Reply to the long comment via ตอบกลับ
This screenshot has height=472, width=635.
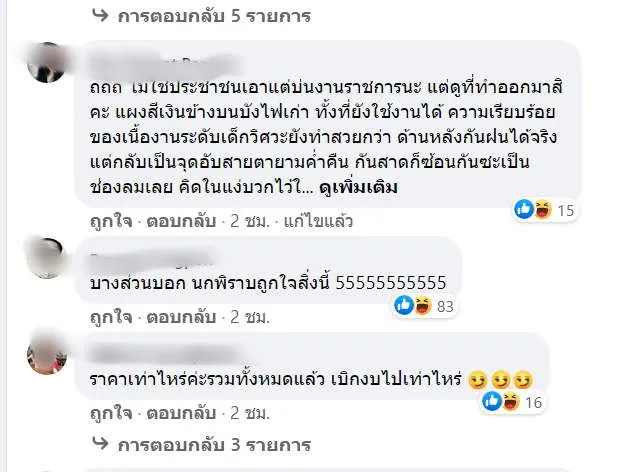[x=181, y=221]
